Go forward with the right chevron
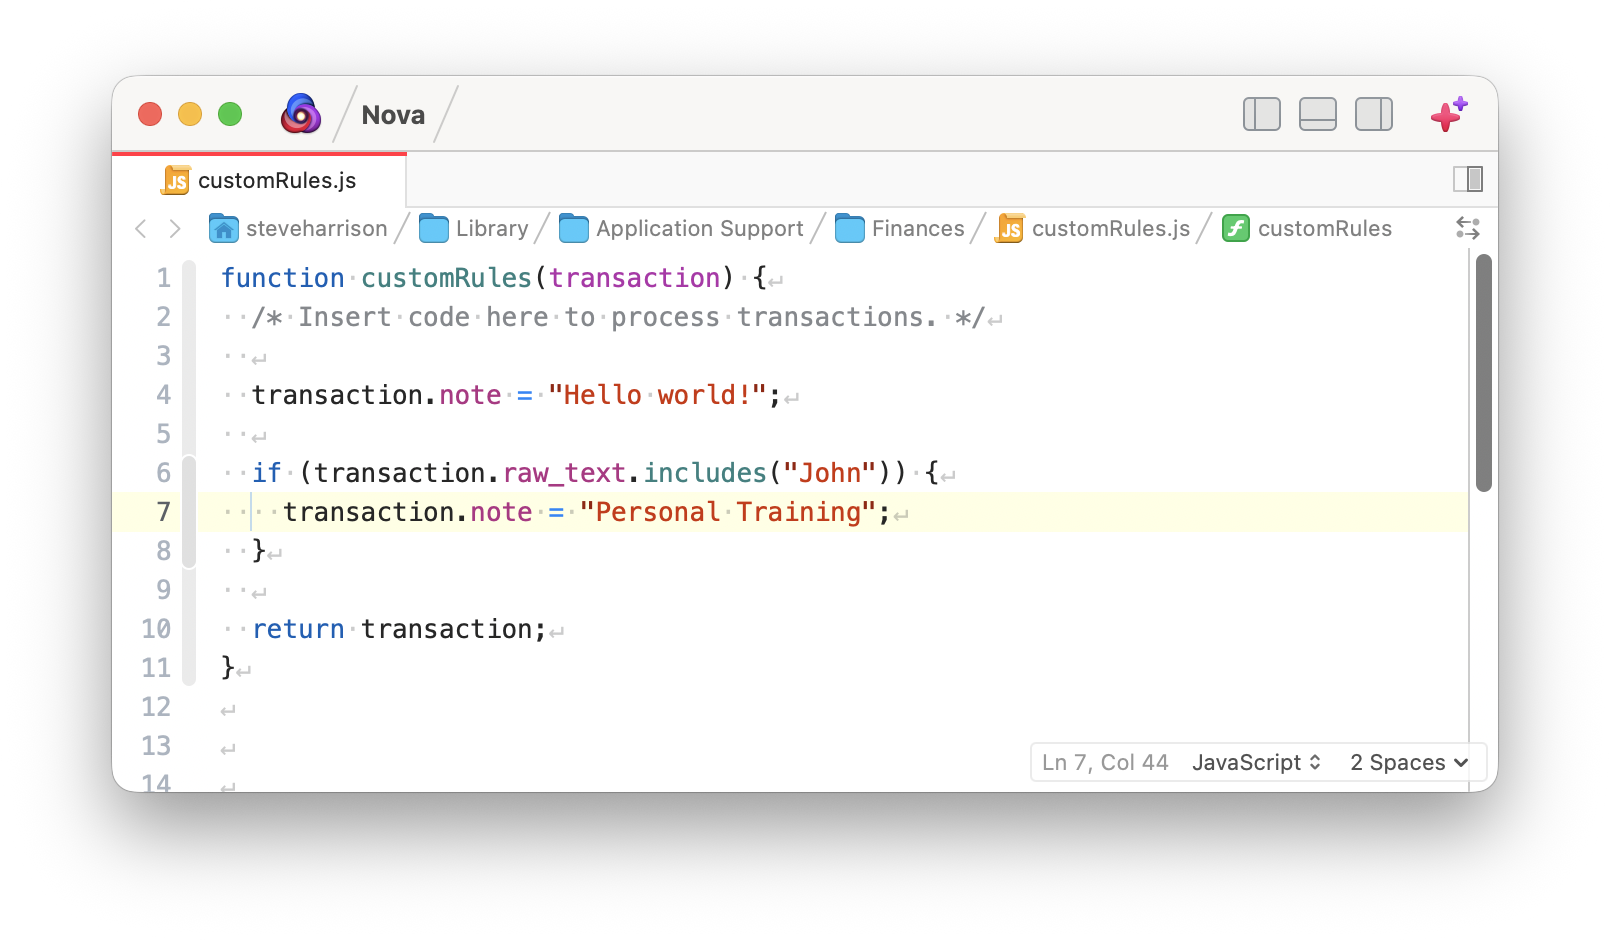 (175, 229)
